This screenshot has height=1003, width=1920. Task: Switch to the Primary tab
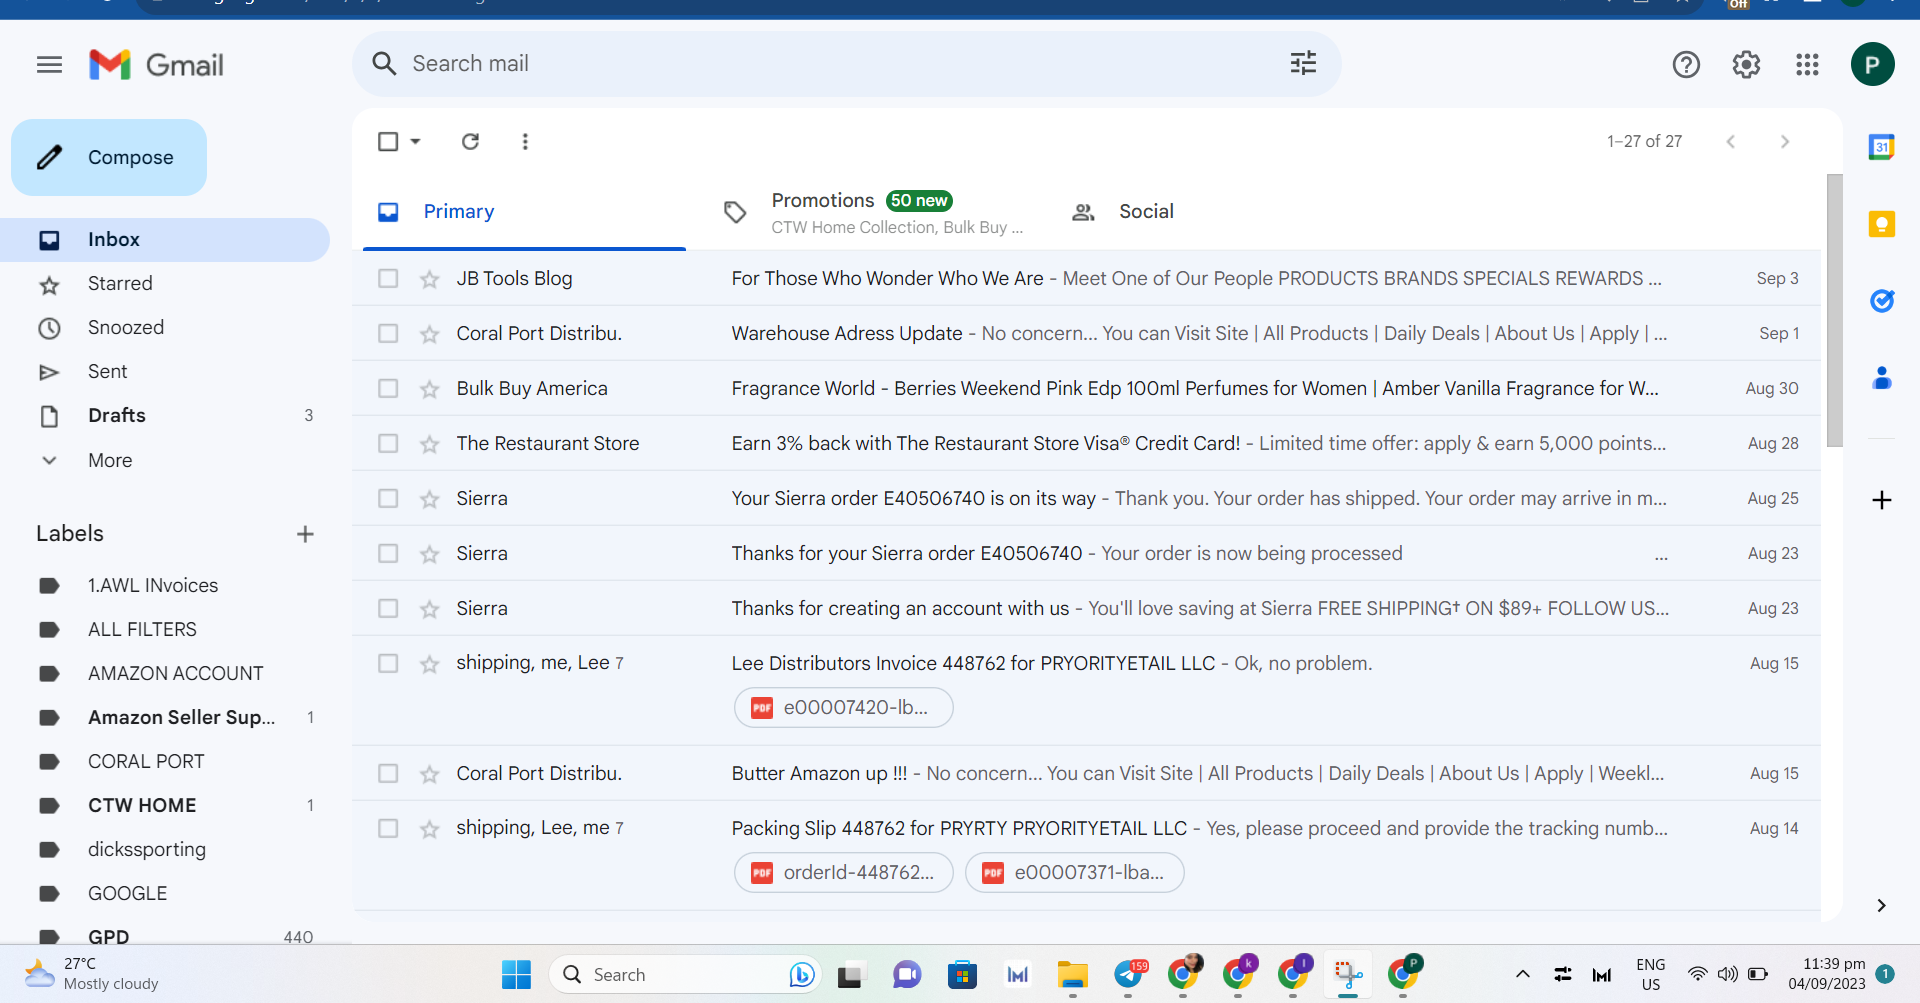[x=524, y=212]
